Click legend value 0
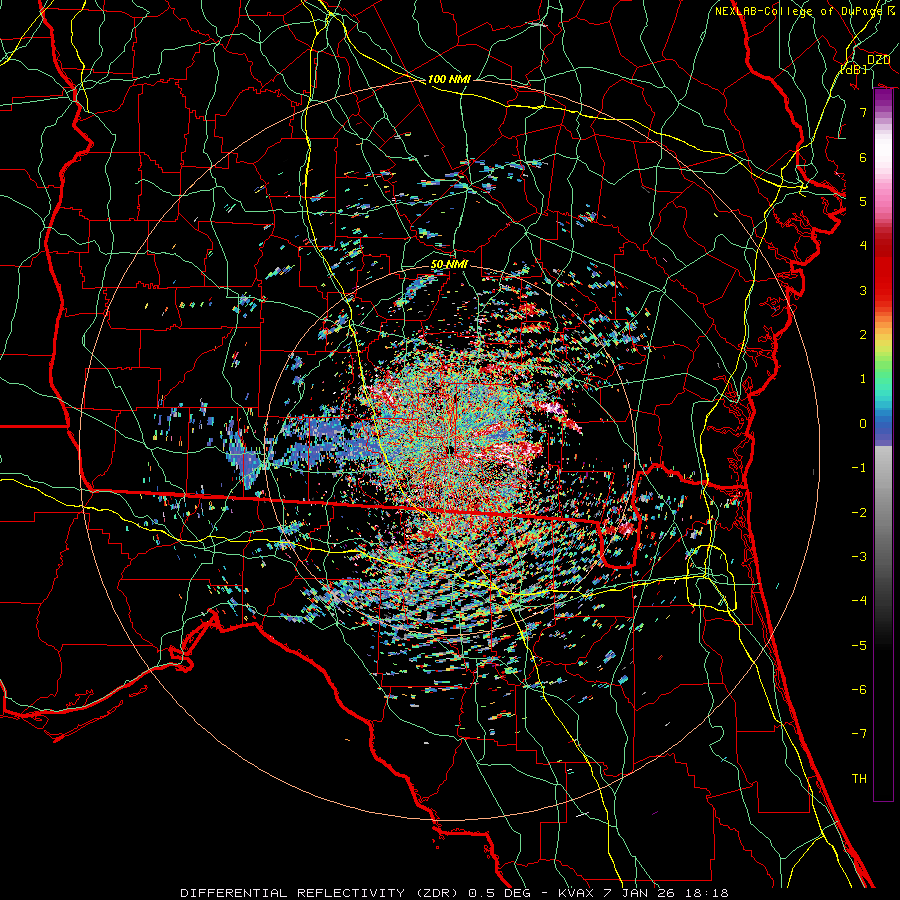This screenshot has height=900, width=900. (863, 424)
